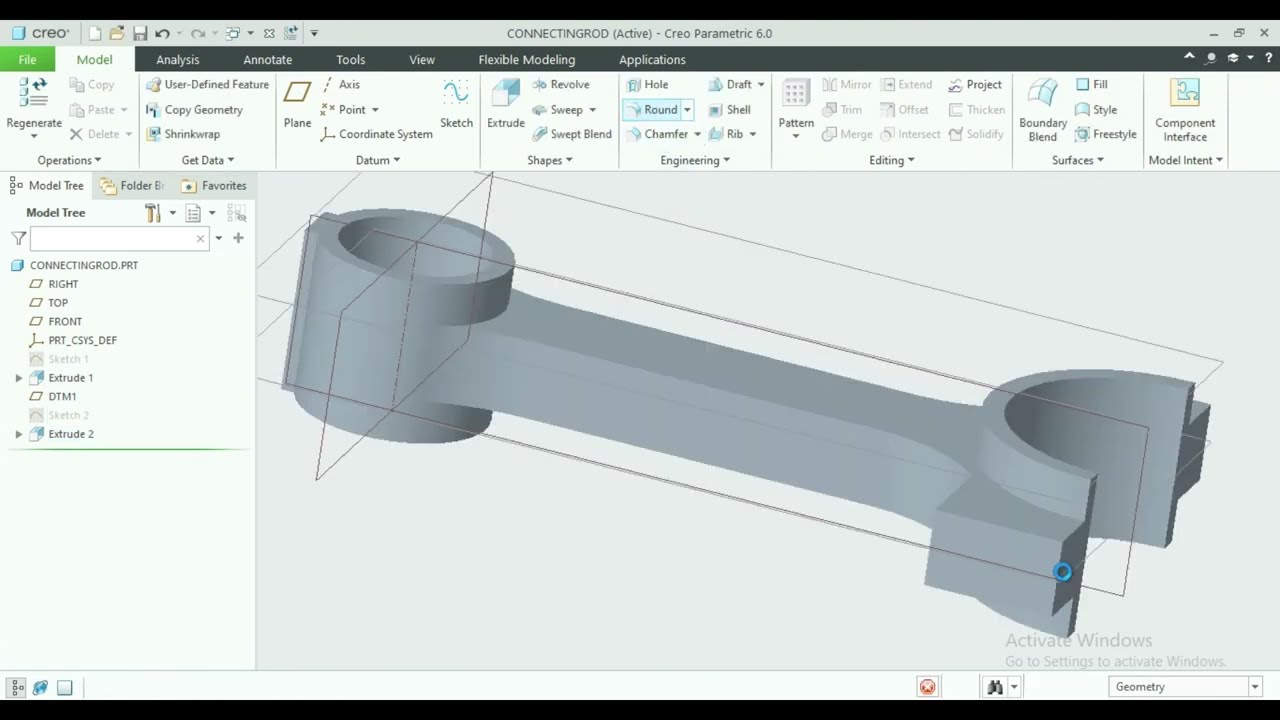Create a datum Axis
The height and width of the screenshot is (720, 1280).
340,85
